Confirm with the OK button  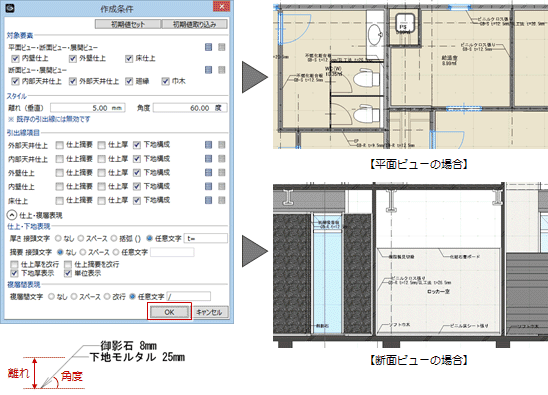click(169, 312)
